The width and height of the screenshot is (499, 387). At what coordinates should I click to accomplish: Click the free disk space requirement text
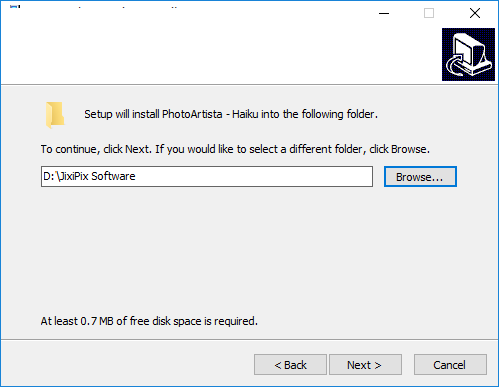point(149,321)
